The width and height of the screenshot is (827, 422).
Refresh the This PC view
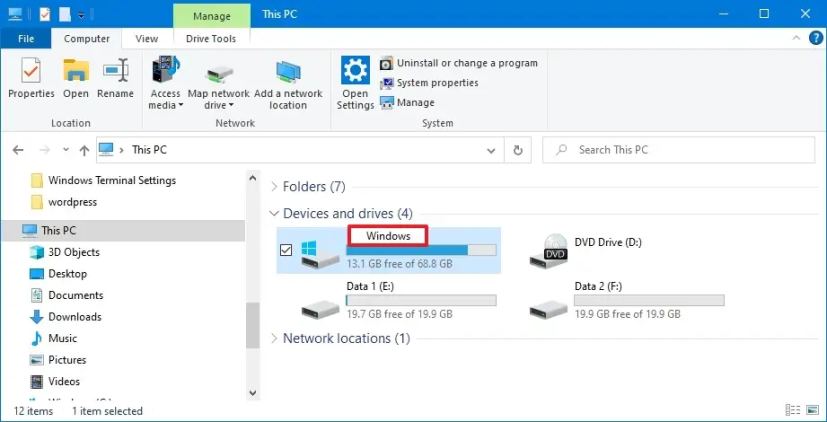(517, 150)
